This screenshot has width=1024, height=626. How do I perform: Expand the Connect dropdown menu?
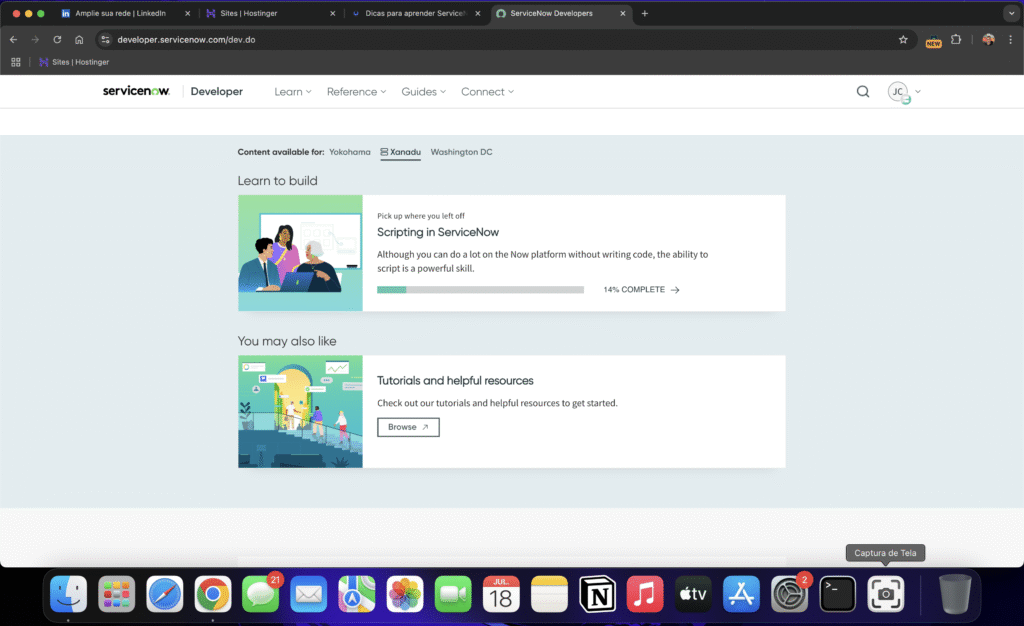point(487,92)
